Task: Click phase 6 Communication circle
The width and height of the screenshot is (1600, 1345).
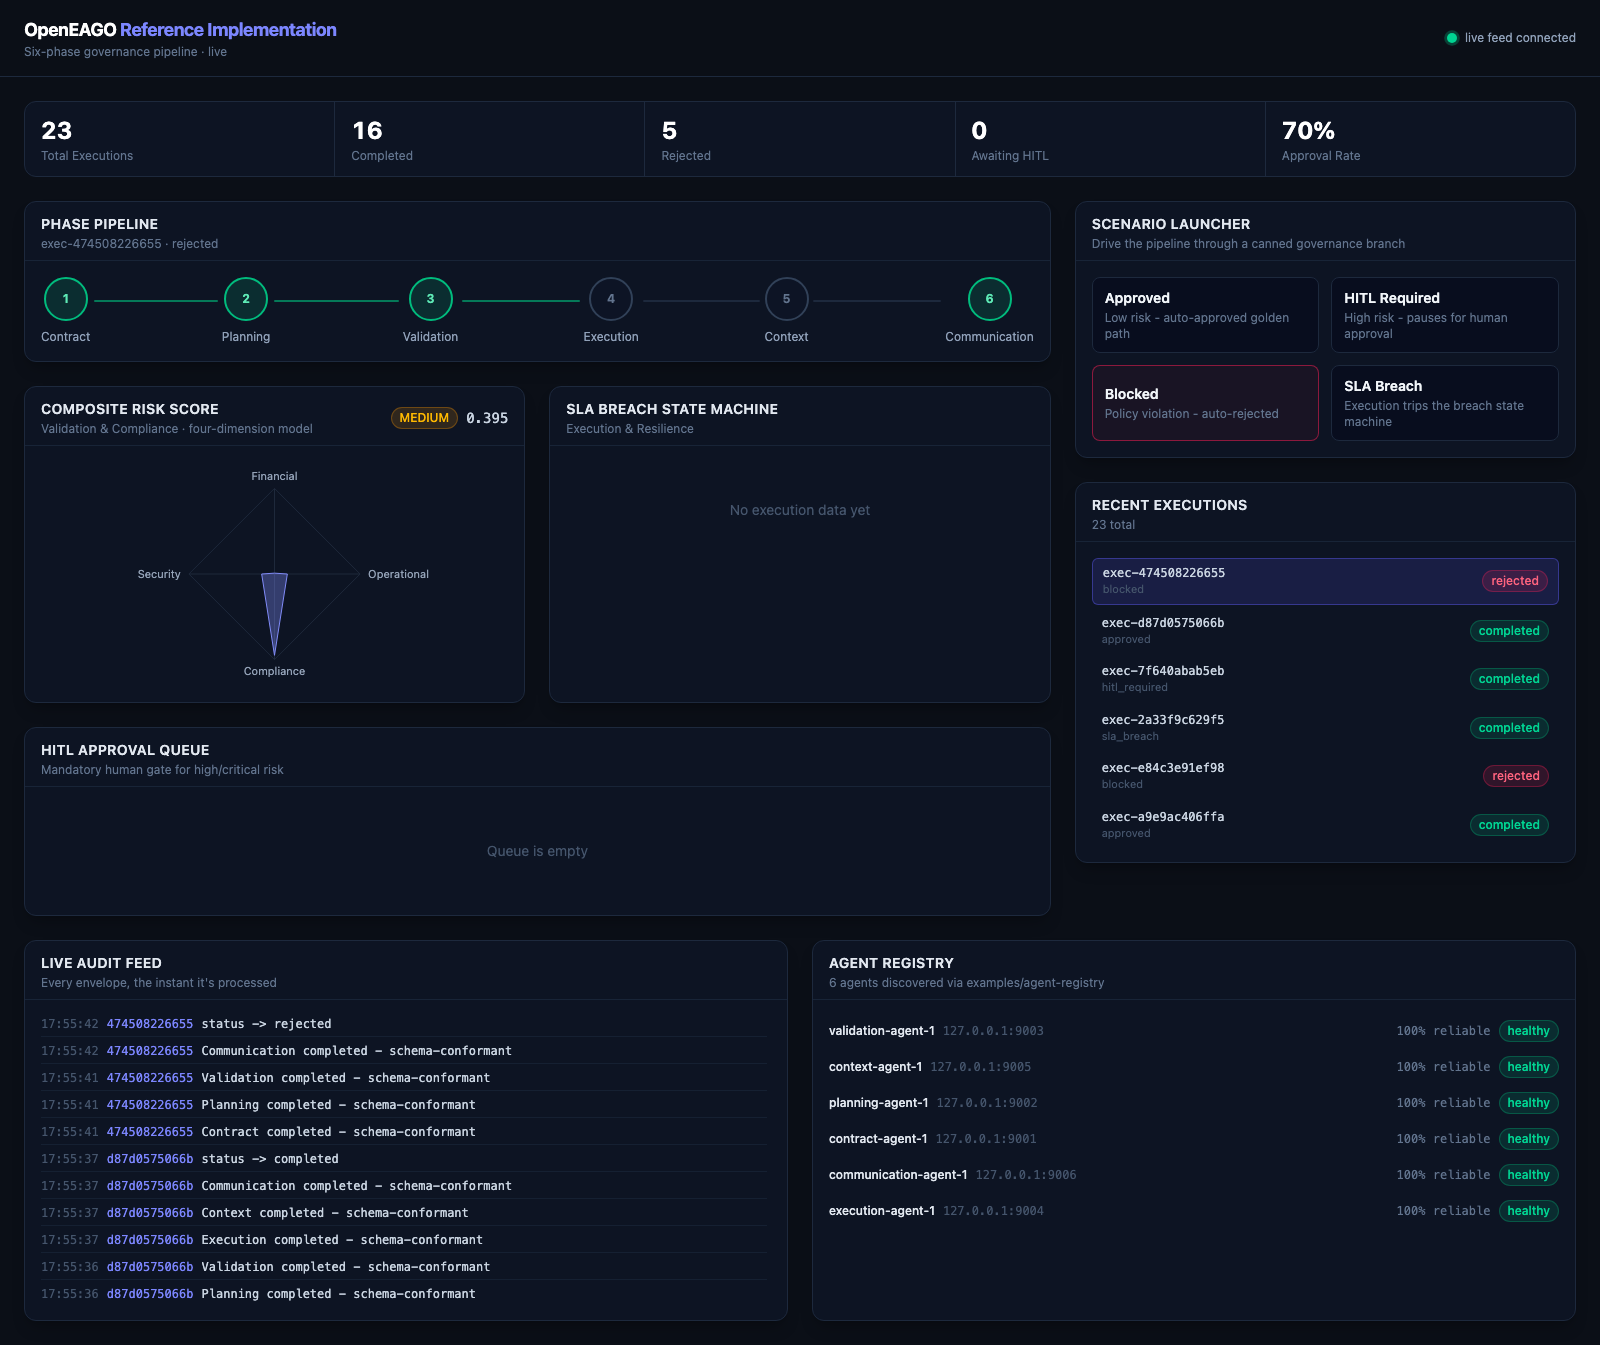Action: [x=990, y=299]
